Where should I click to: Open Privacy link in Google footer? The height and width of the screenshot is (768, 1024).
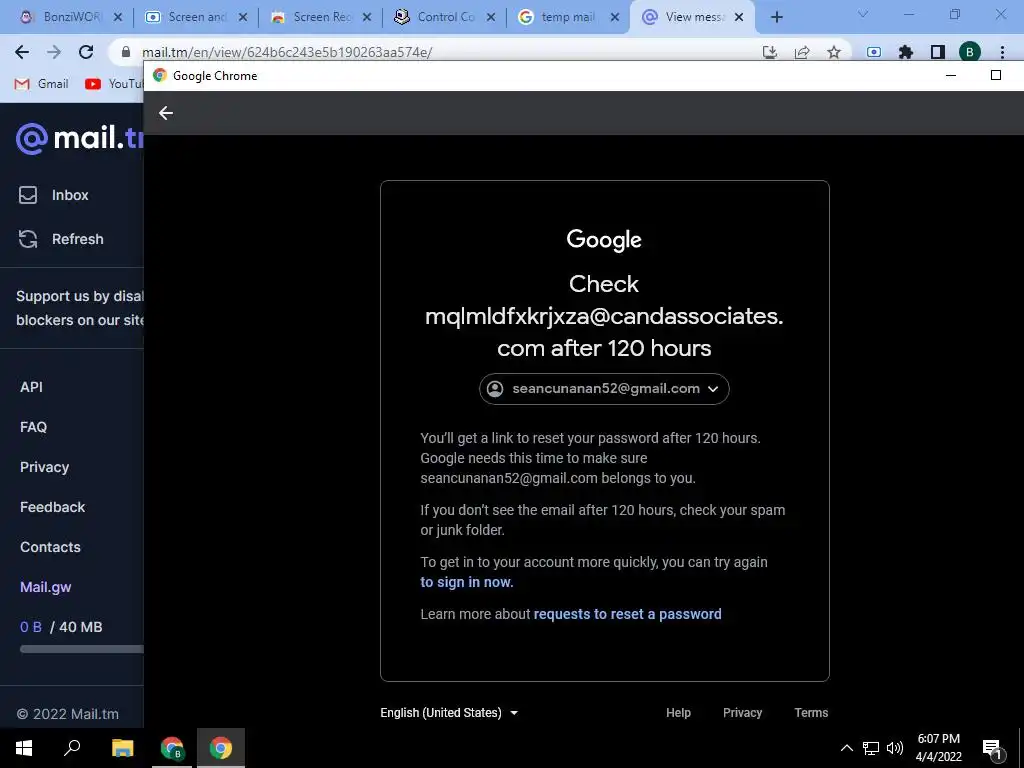pos(743,712)
